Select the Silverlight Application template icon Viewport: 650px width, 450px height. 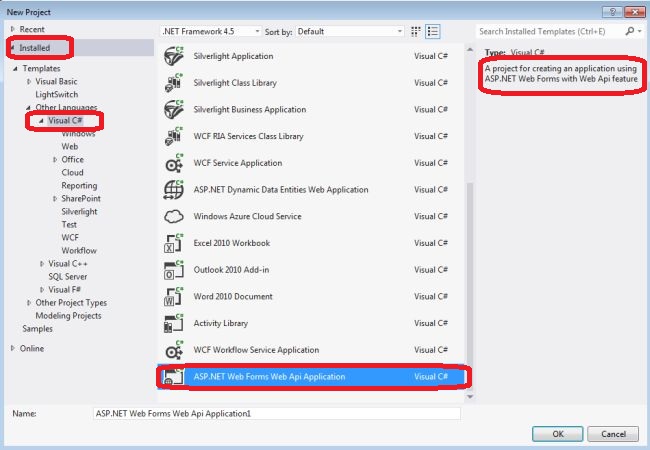click(x=174, y=56)
